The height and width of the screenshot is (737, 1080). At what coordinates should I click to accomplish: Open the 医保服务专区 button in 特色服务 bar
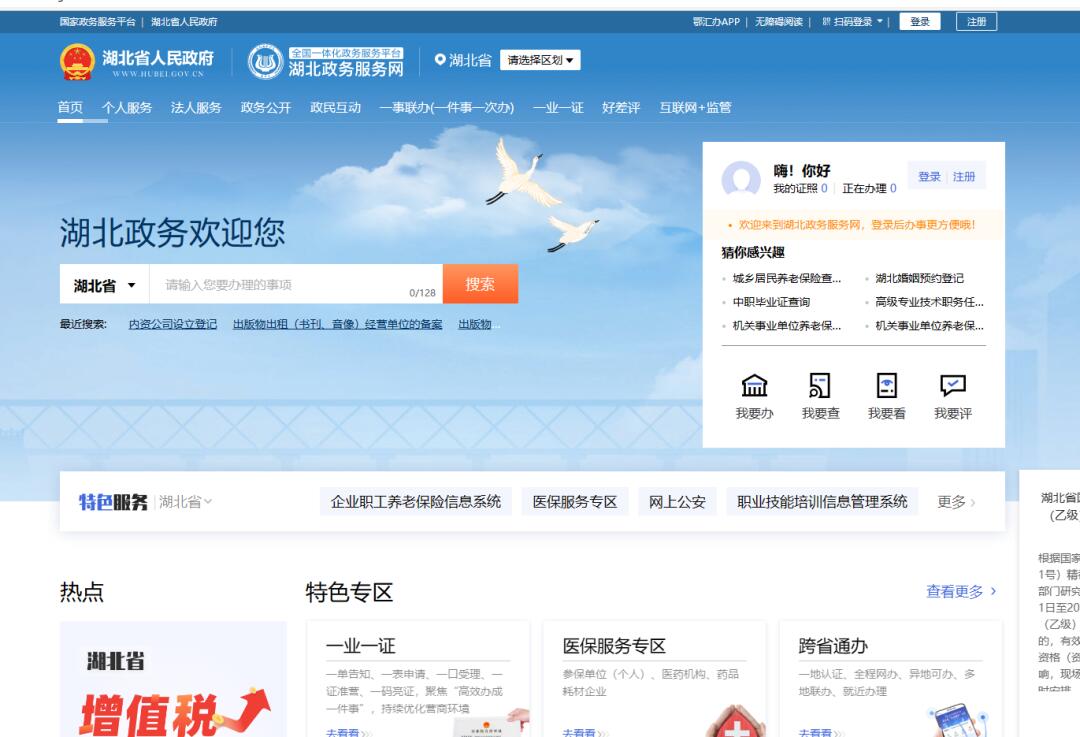(x=574, y=501)
